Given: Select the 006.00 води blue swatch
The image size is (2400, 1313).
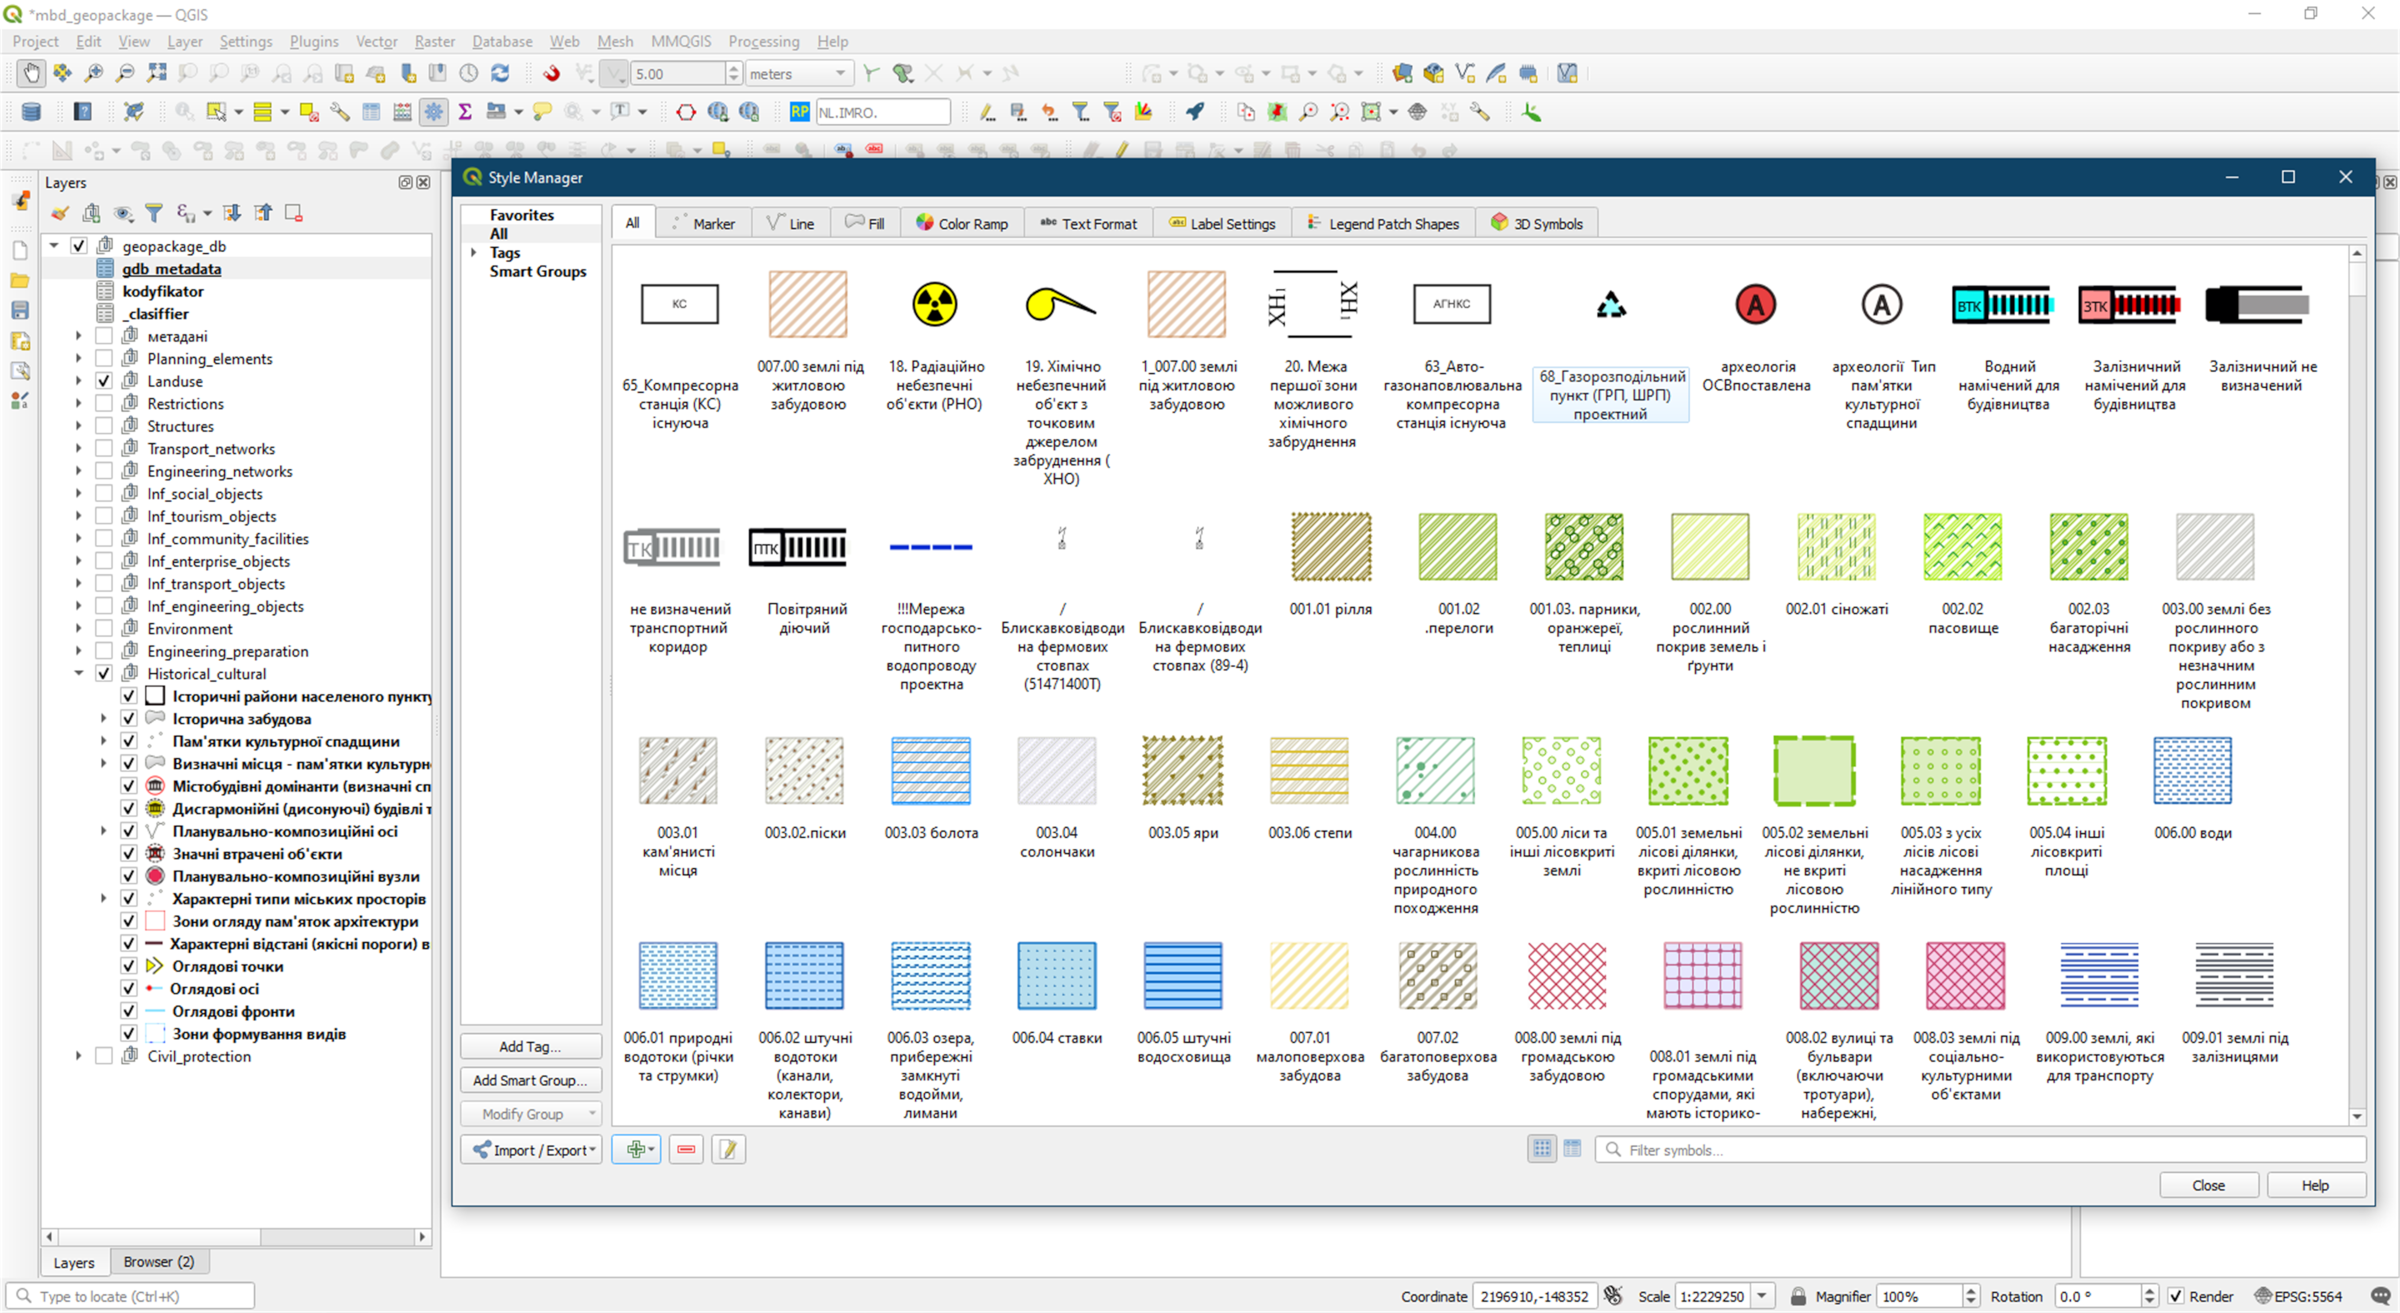Looking at the screenshot, I should tap(2192, 771).
